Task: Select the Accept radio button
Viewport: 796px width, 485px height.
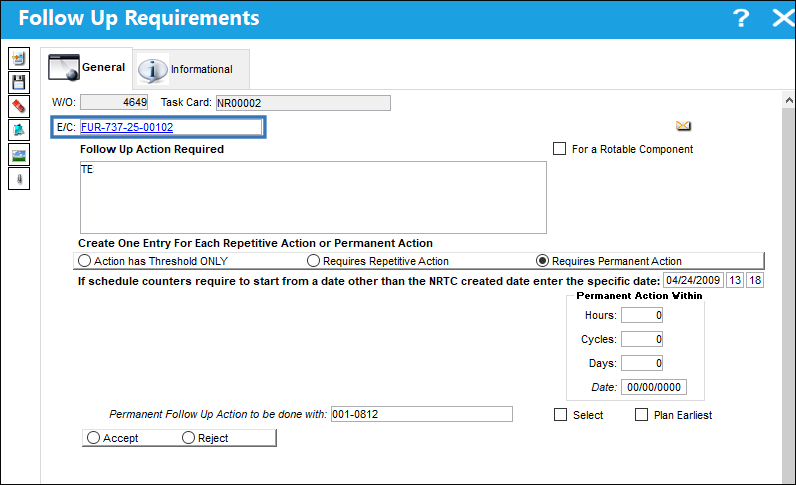Action: tap(93, 438)
